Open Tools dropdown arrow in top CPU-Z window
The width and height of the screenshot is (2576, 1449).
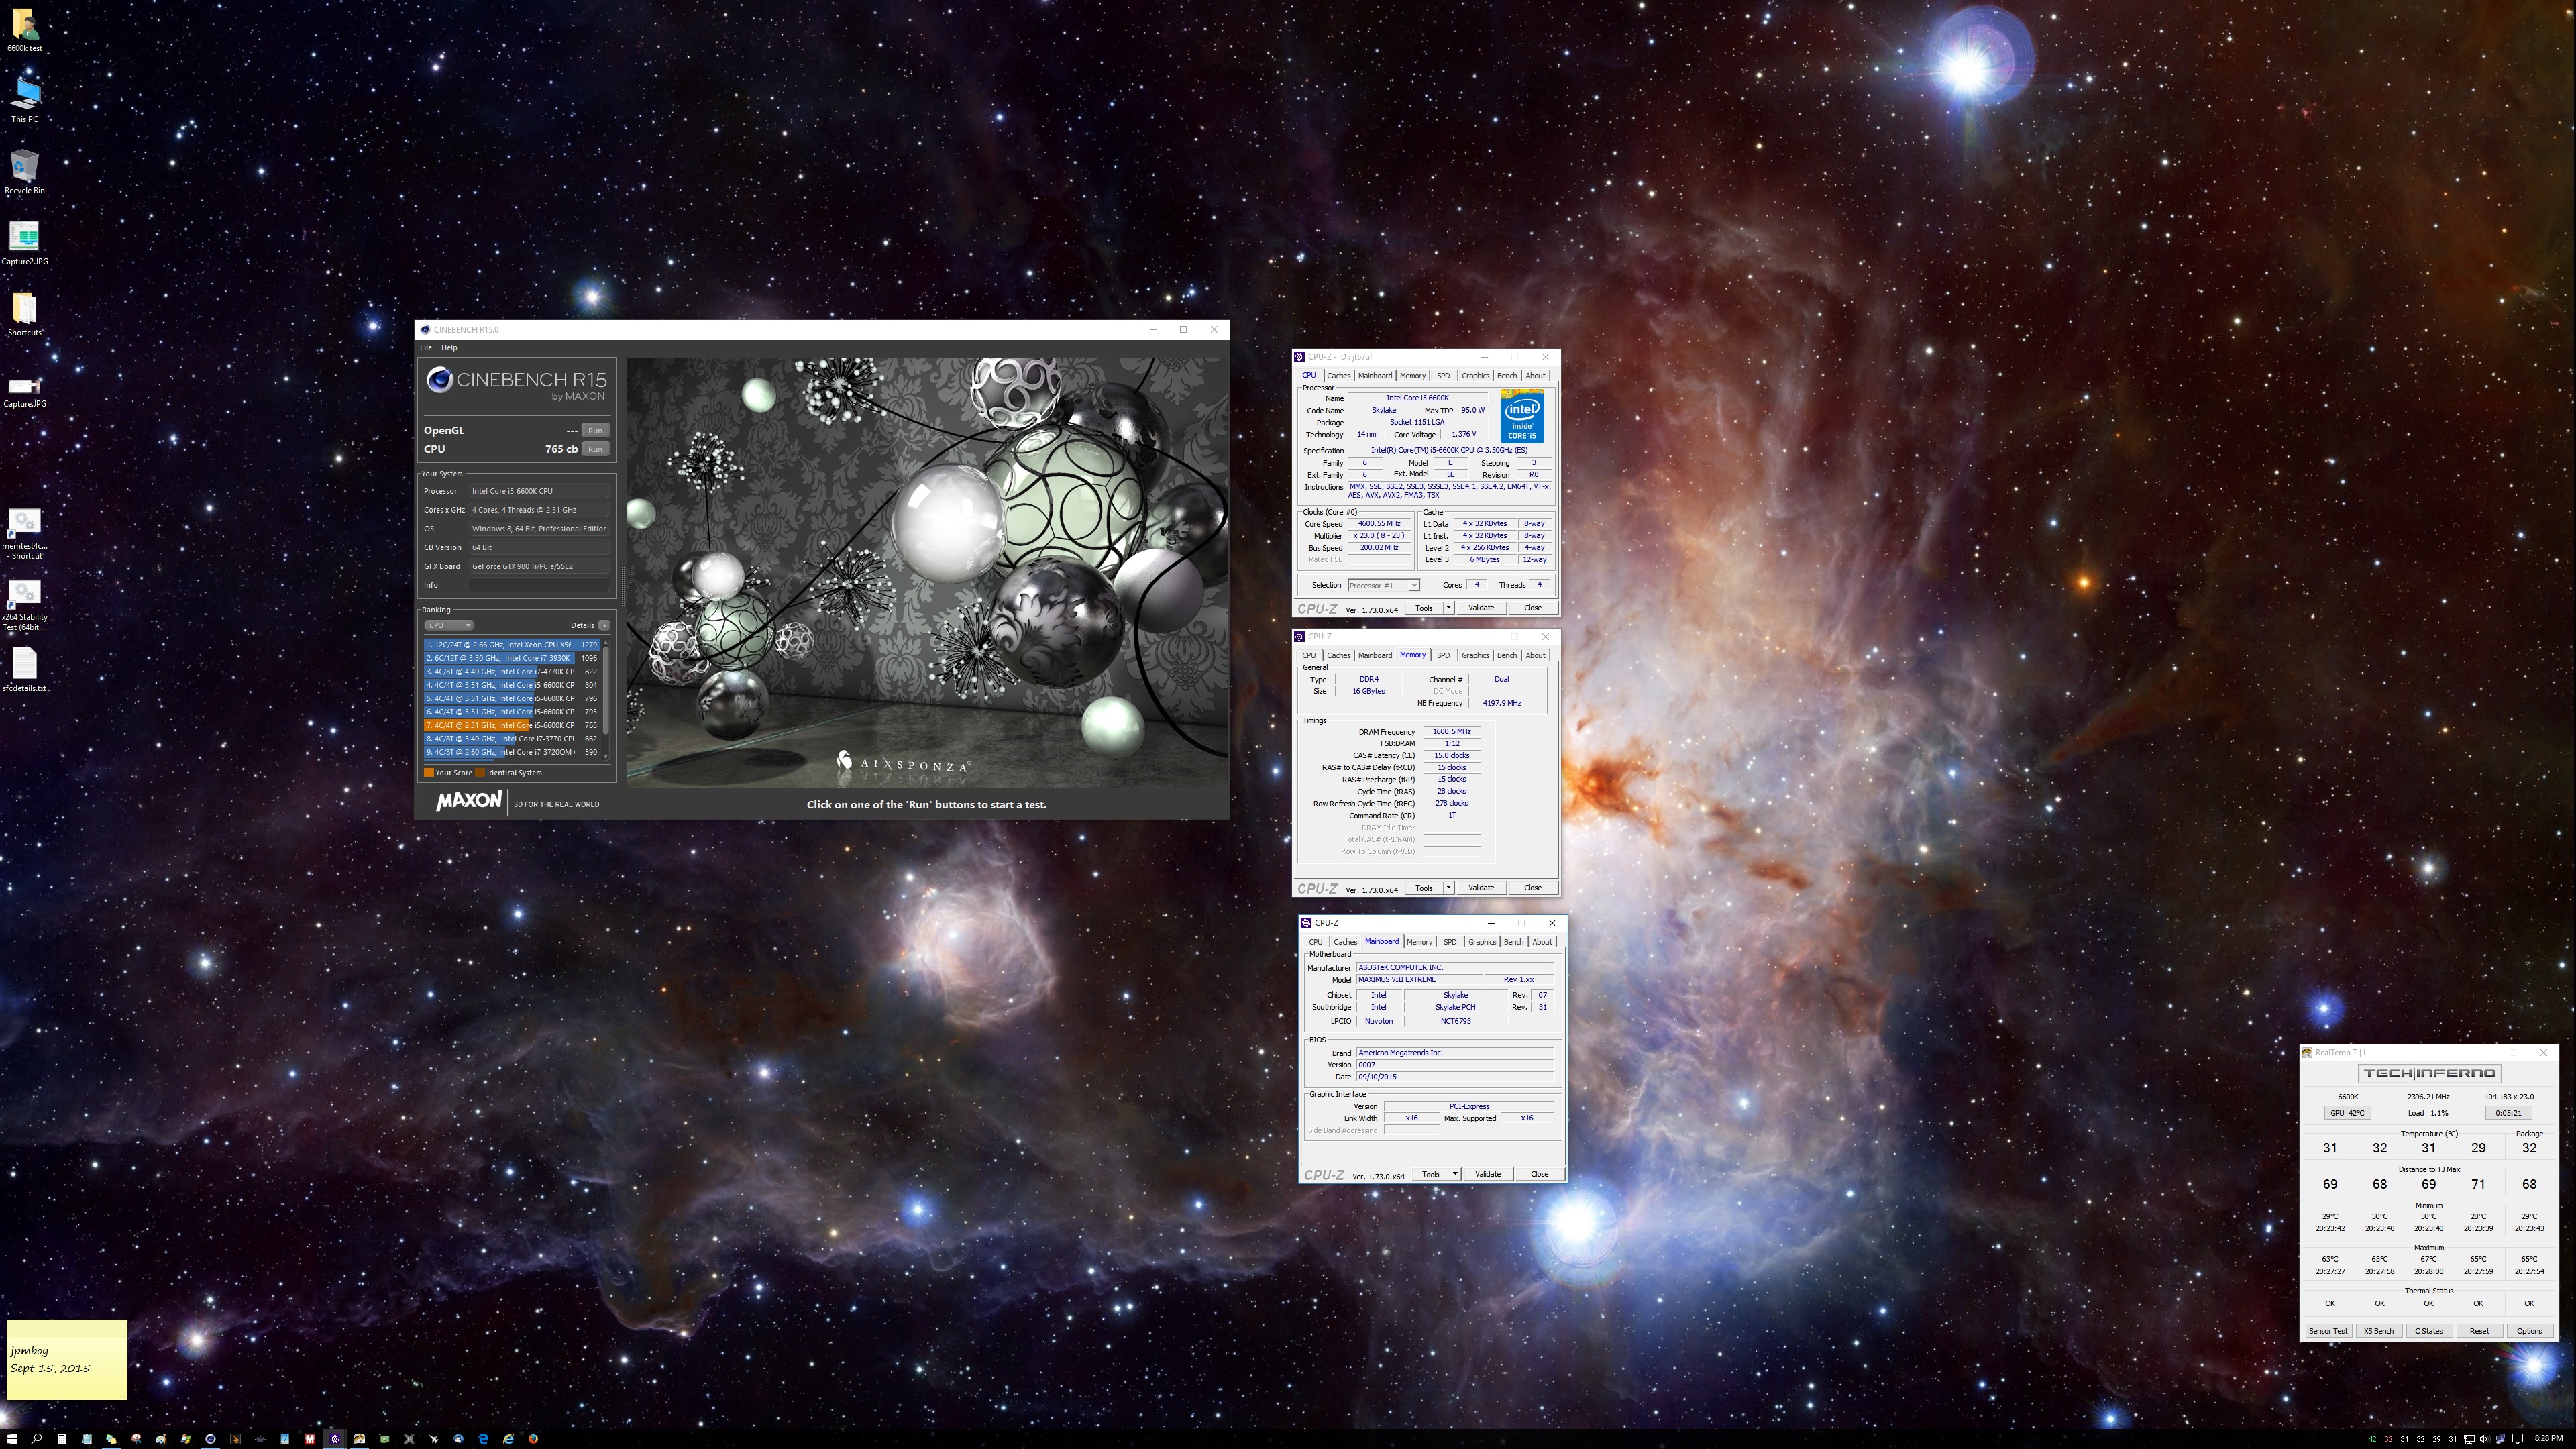(x=1448, y=608)
